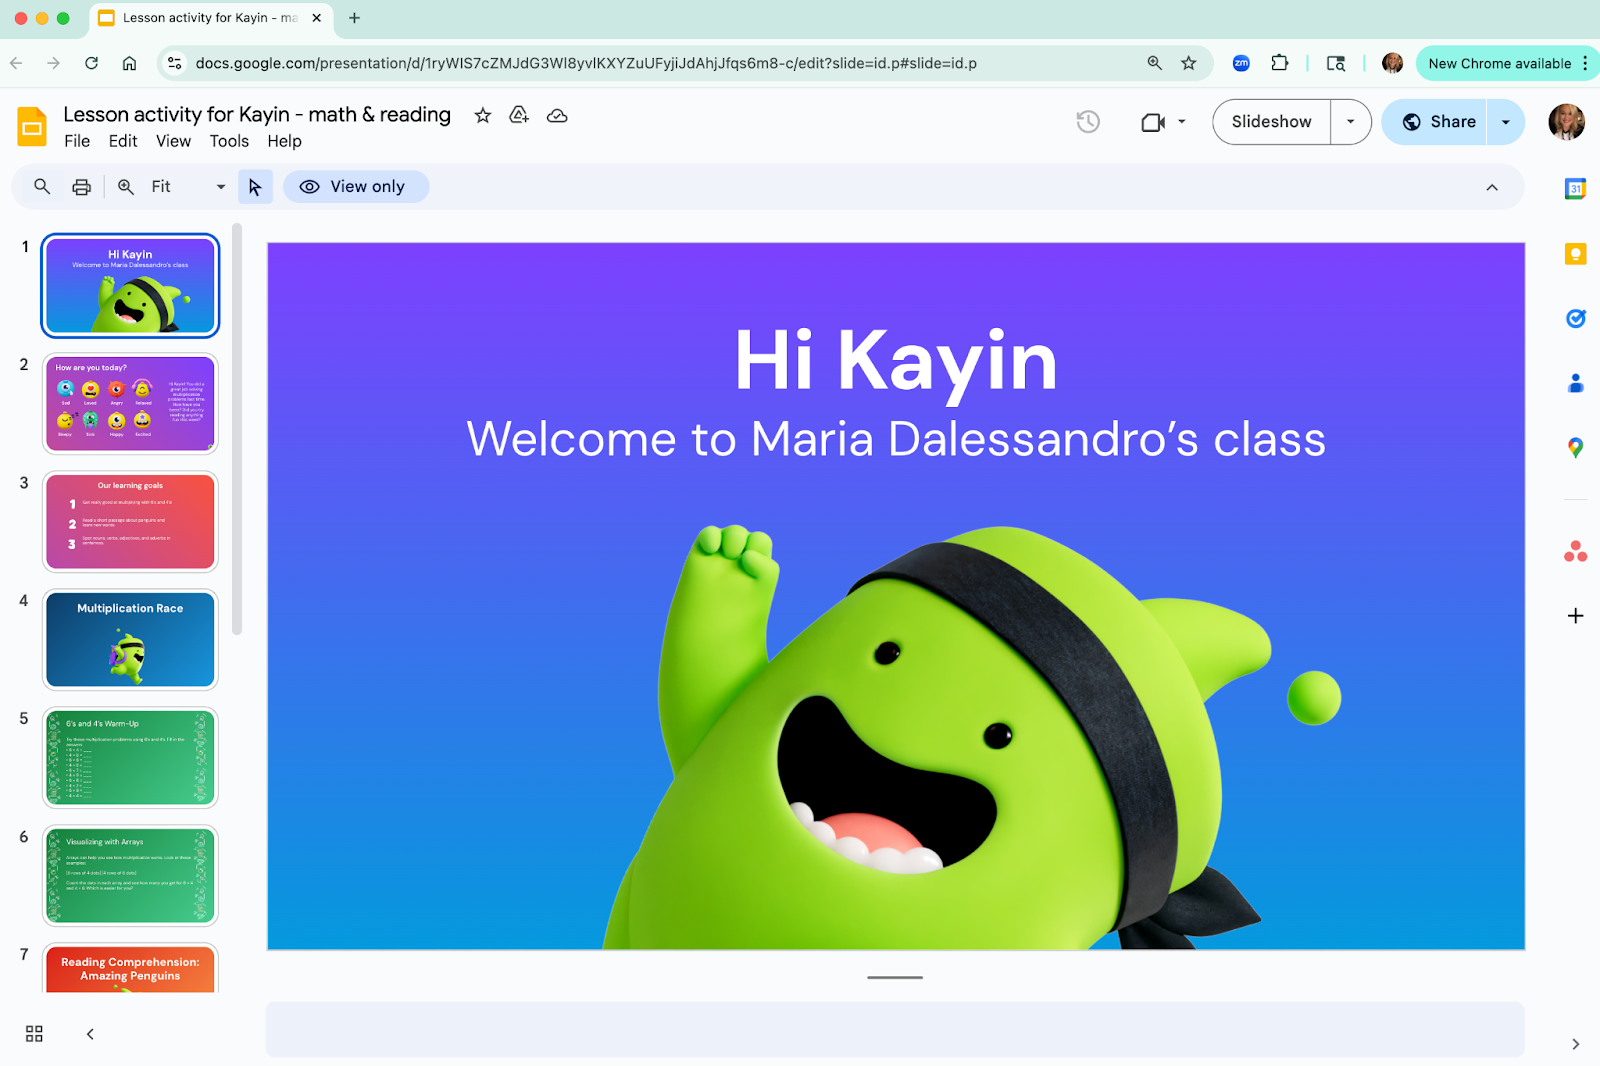Click the Welcome to Maria Dalessandro's class subtitle

click(896, 439)
